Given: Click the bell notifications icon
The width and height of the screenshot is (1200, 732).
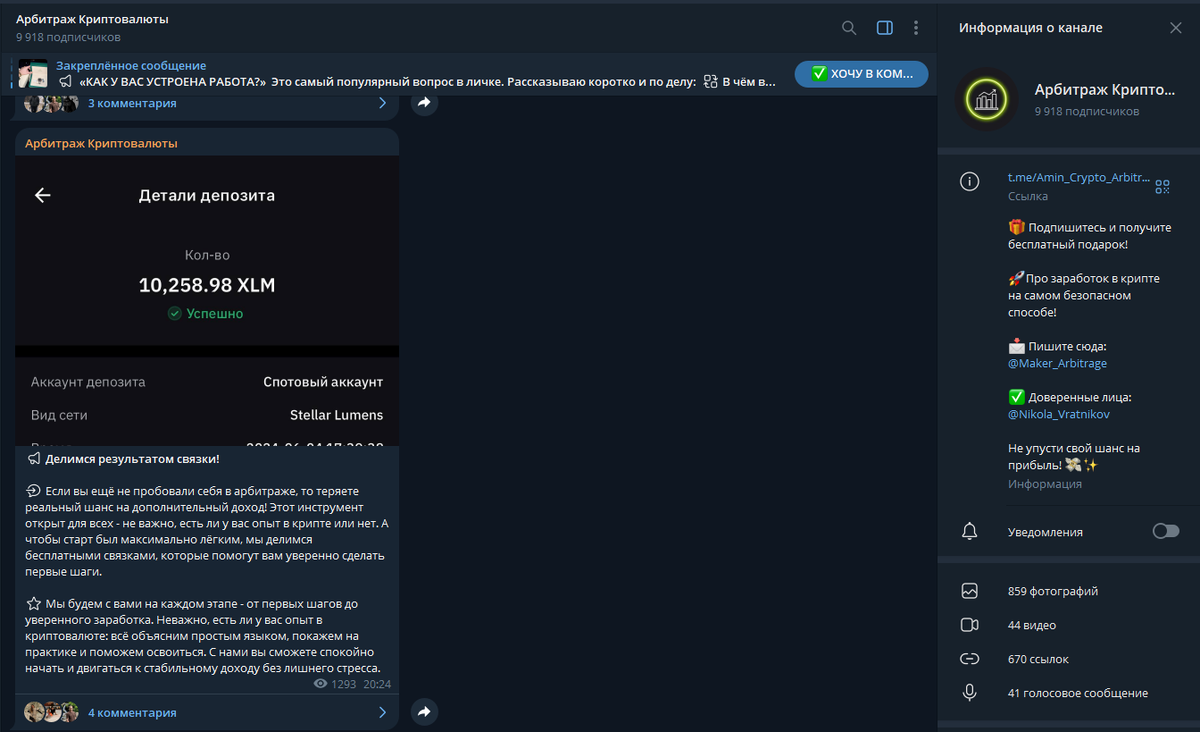Looking at the screenshot, I should tap(969, 531).
